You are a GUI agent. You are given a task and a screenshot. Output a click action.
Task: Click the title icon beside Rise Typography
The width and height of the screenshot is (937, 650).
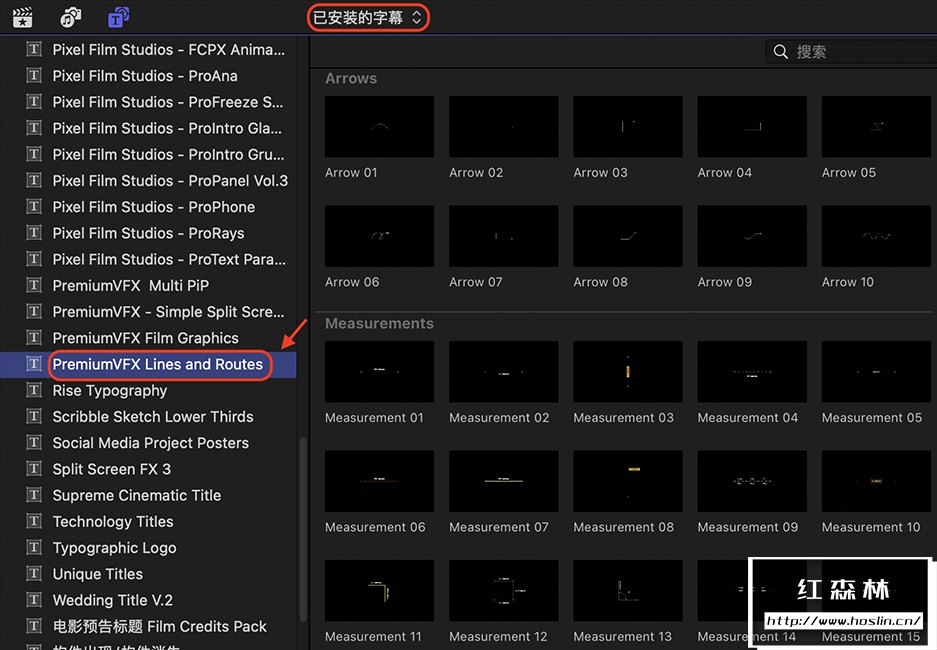(34, 390)
